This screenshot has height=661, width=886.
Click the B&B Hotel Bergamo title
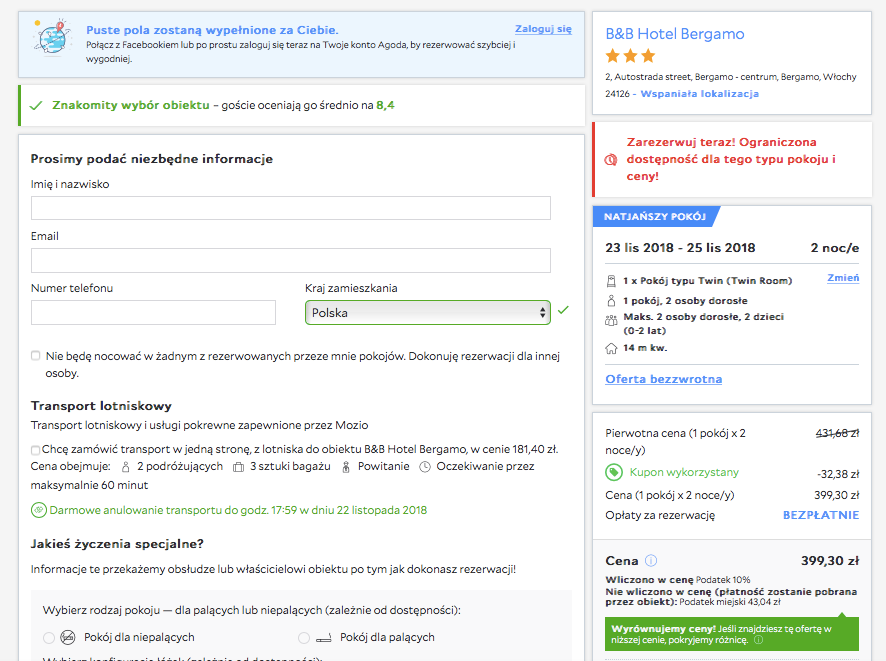675,34
